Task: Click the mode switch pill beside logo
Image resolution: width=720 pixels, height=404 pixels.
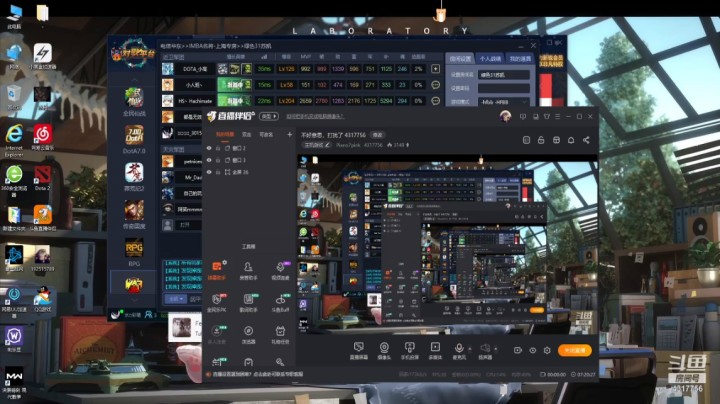Action: 269,116
